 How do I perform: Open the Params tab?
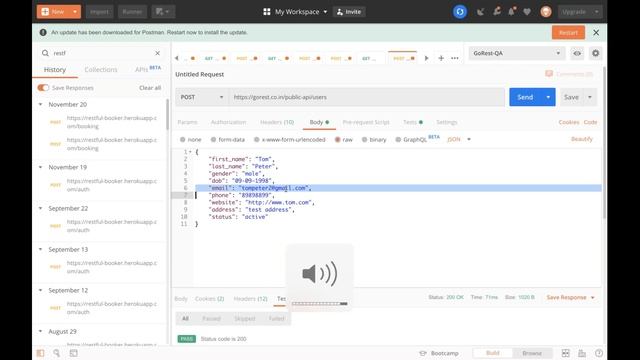(x=187, y=122)
